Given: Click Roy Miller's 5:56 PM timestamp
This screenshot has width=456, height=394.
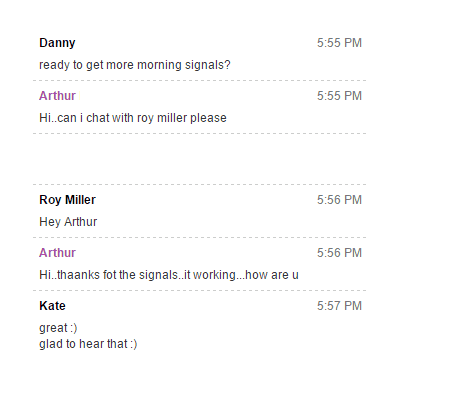Looking at the screenshot, I should 339,200.
